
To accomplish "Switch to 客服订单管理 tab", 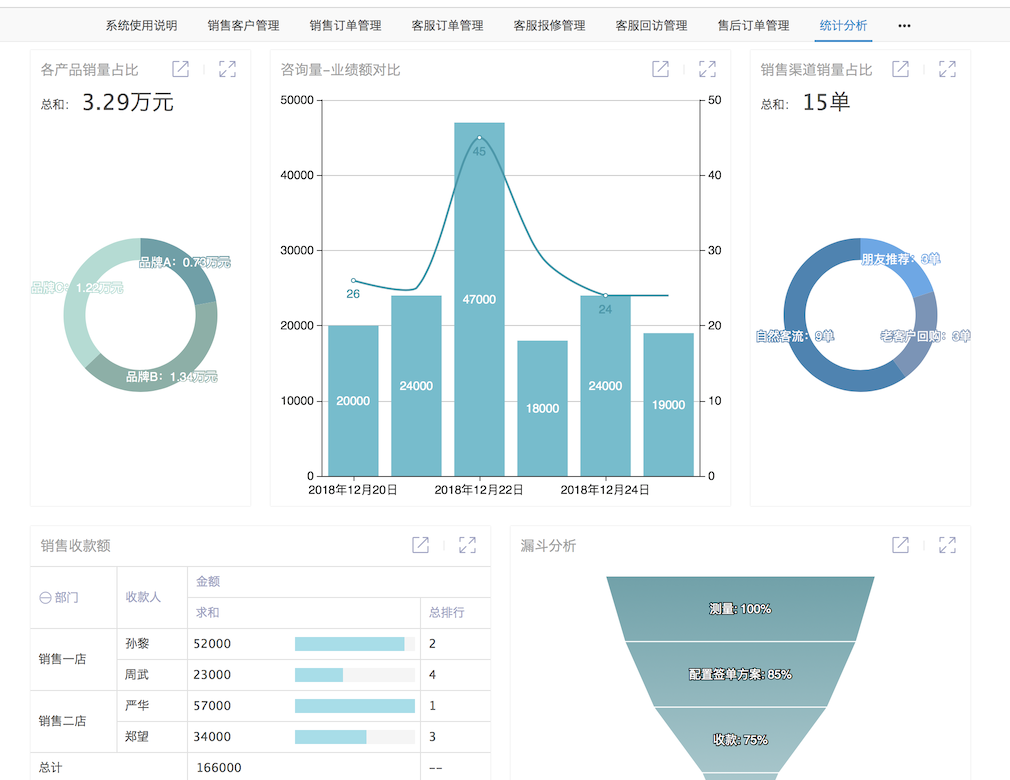I will 447,26.
